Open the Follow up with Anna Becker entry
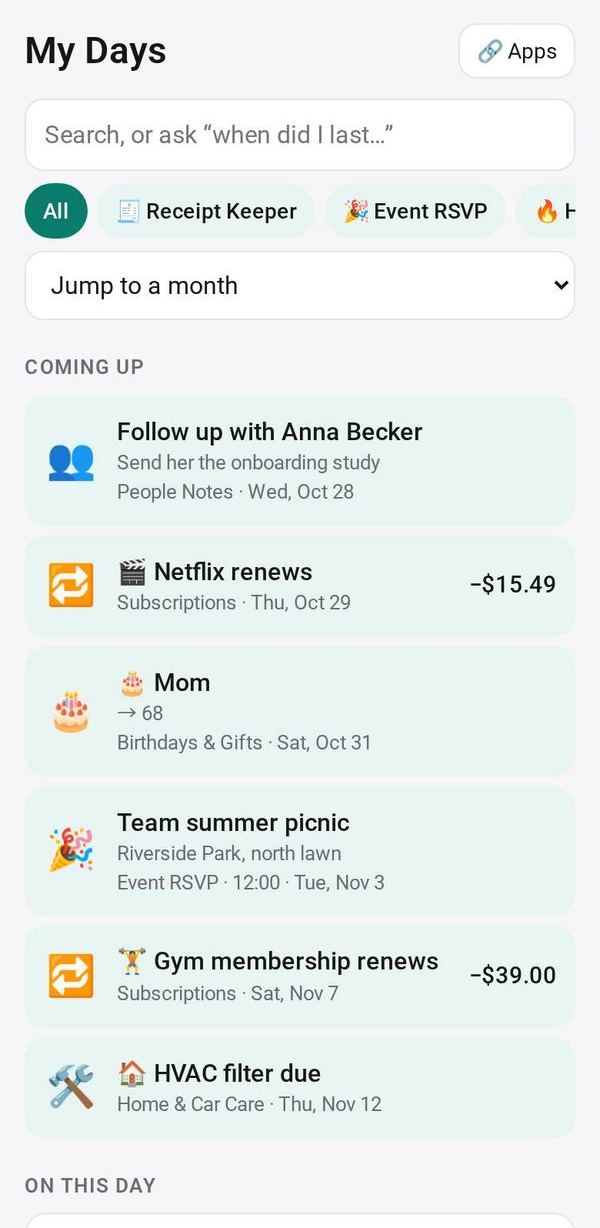This screenshot has width=600, height=1228. pyautogui.click(x=300, y=461)
